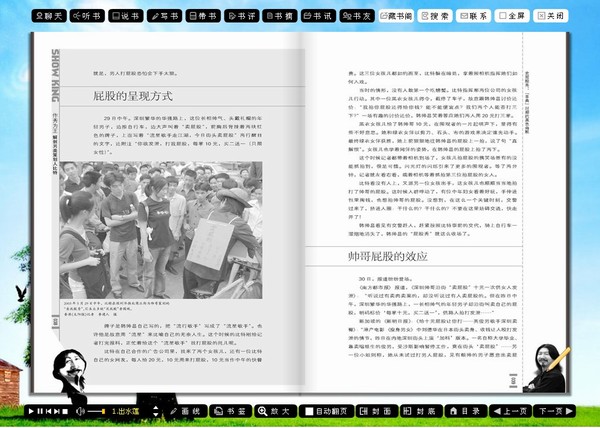Click the long-haired man with pencil icon

[x=547, y=368]
